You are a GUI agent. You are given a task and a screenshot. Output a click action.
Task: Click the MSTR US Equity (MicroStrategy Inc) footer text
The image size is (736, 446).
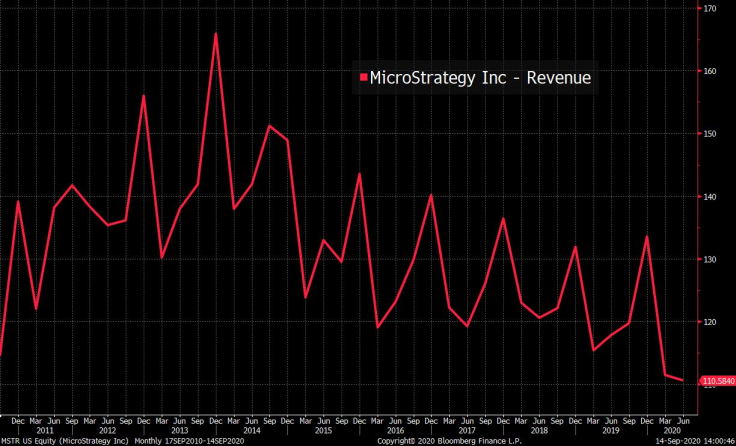pyautogui.click(x=64, y=441)
